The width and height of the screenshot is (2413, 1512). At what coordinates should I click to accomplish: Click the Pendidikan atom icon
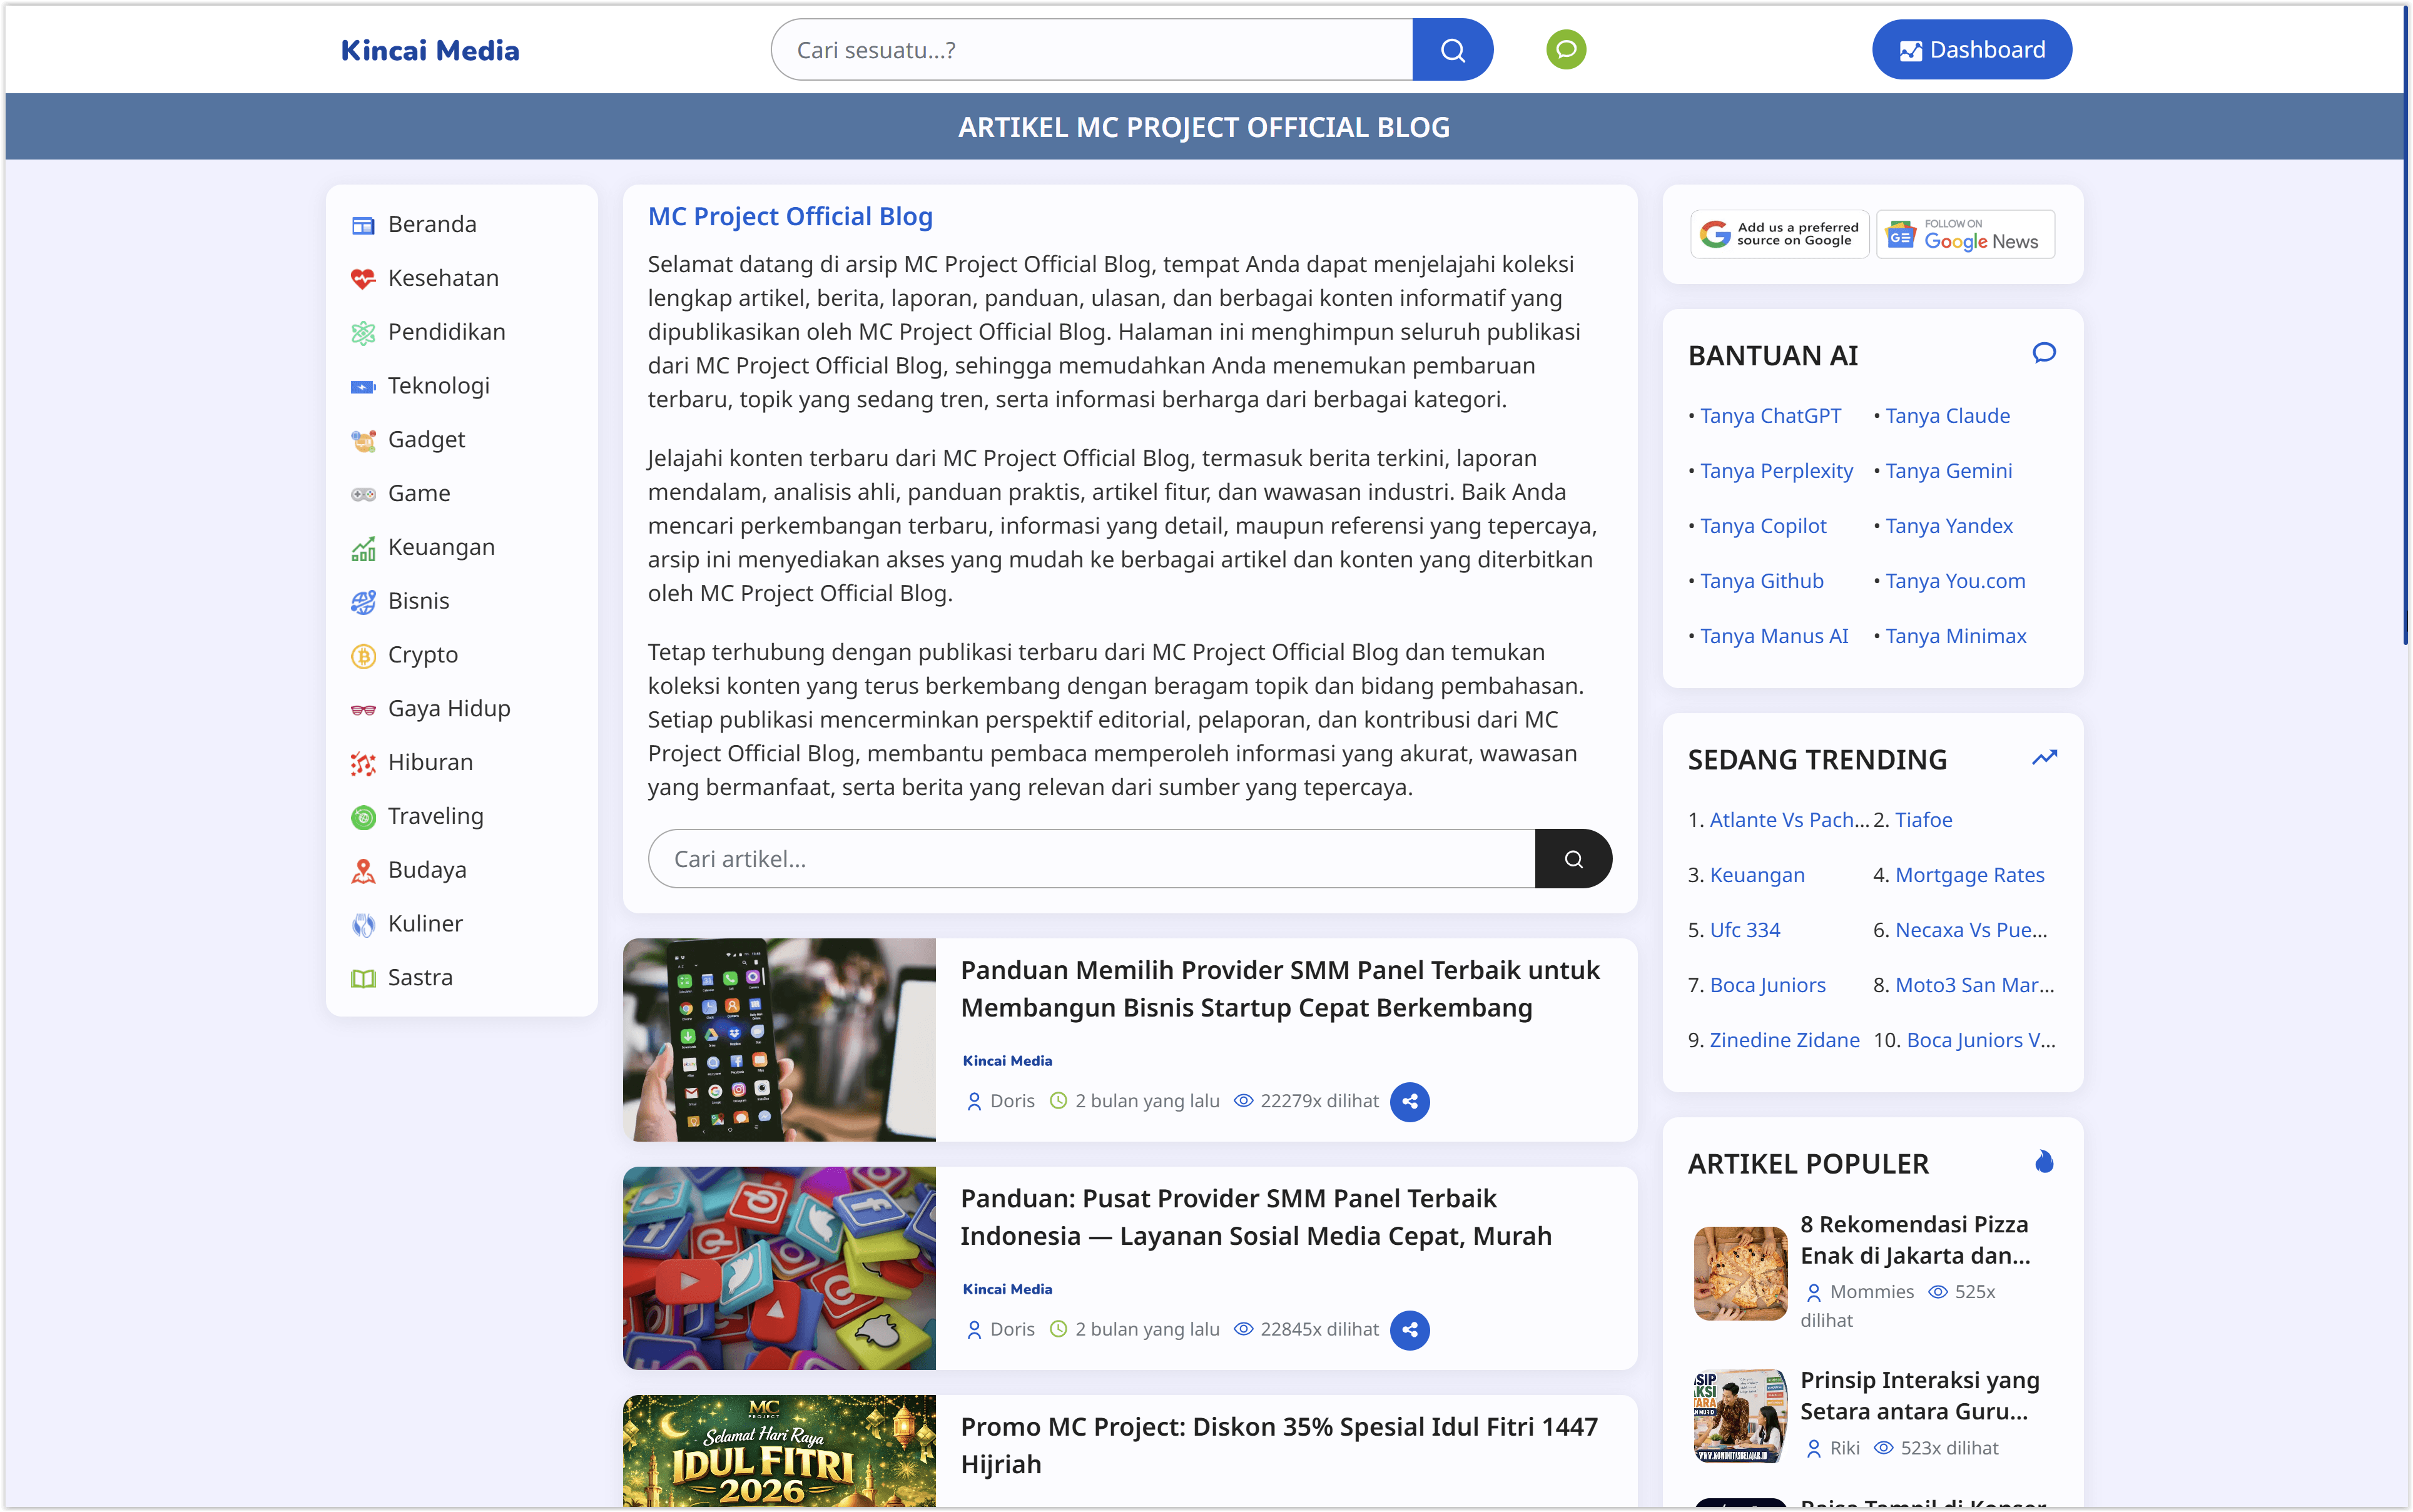(363, 333)
